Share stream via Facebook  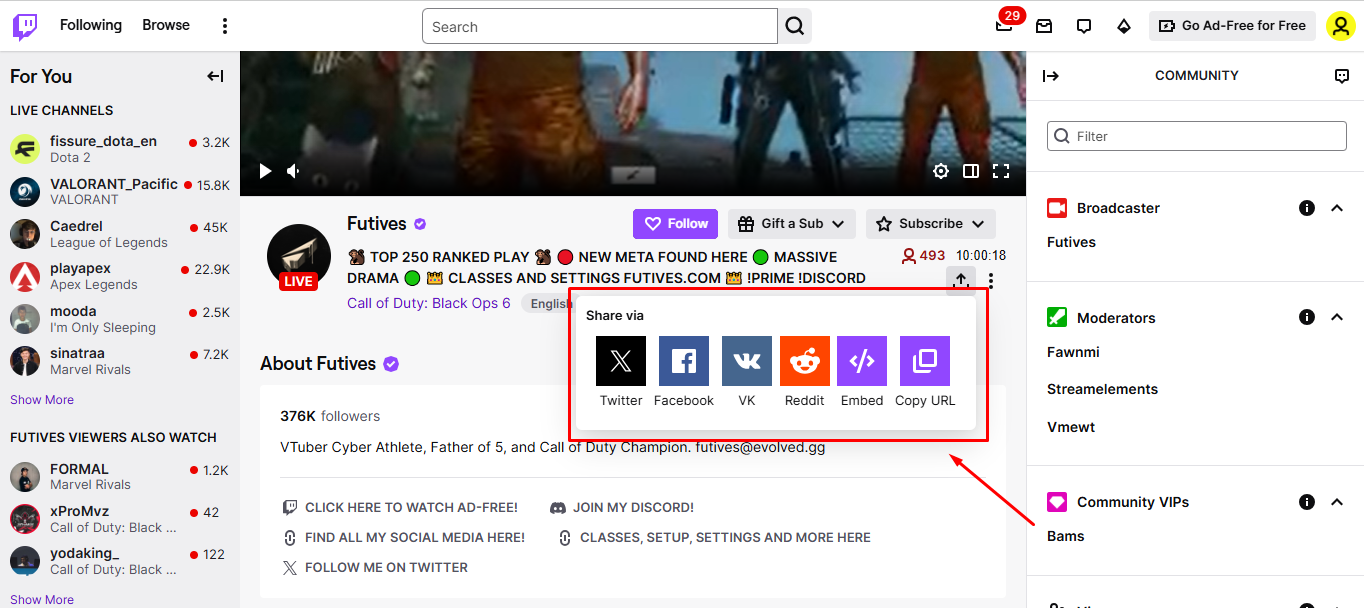(x=684, y=372)
